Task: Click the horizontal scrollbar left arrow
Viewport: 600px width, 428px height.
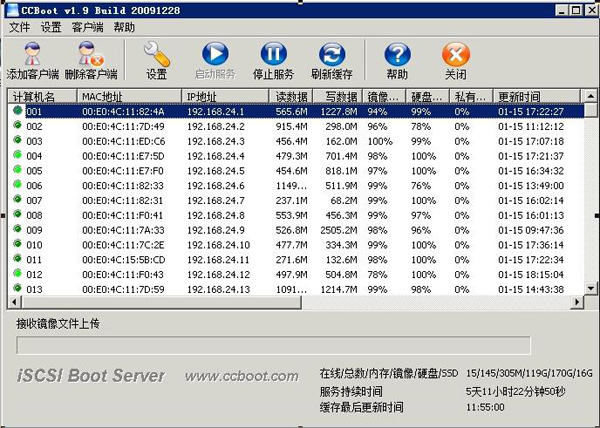Action: pyautogui.click(x=15, y=302)
